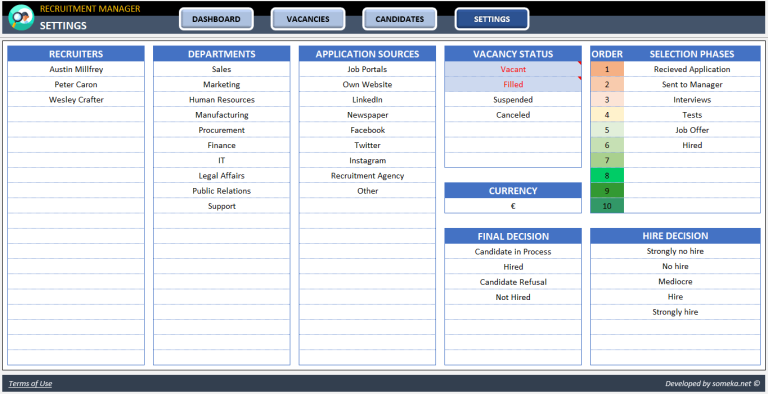Screen dimensions: 768x394
Task: Click the Recruitment Manager logo icon
Action: point(21,17)
